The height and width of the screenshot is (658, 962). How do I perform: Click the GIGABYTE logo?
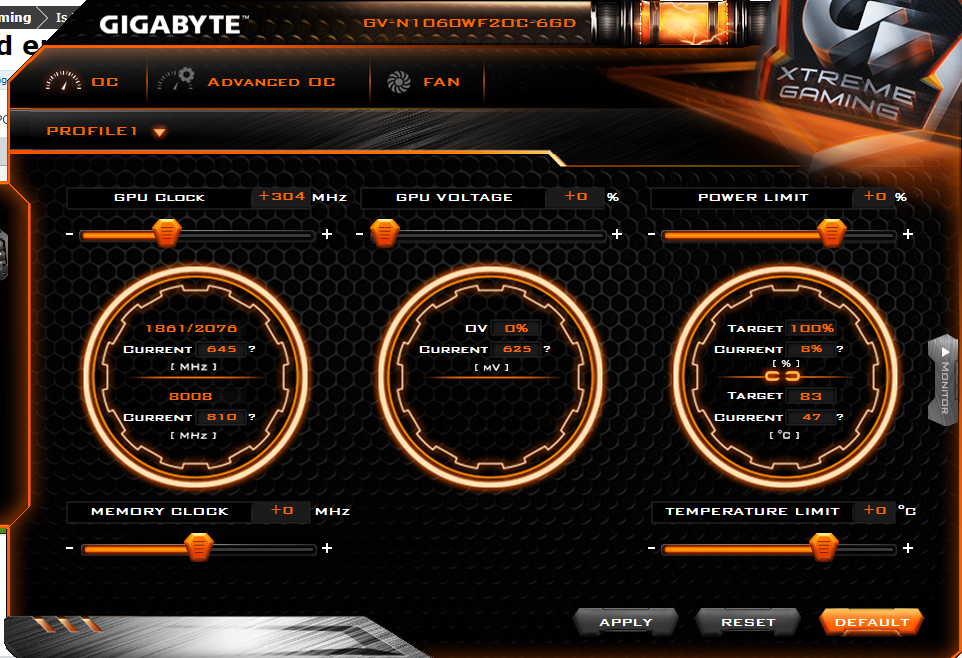point(174,25)
